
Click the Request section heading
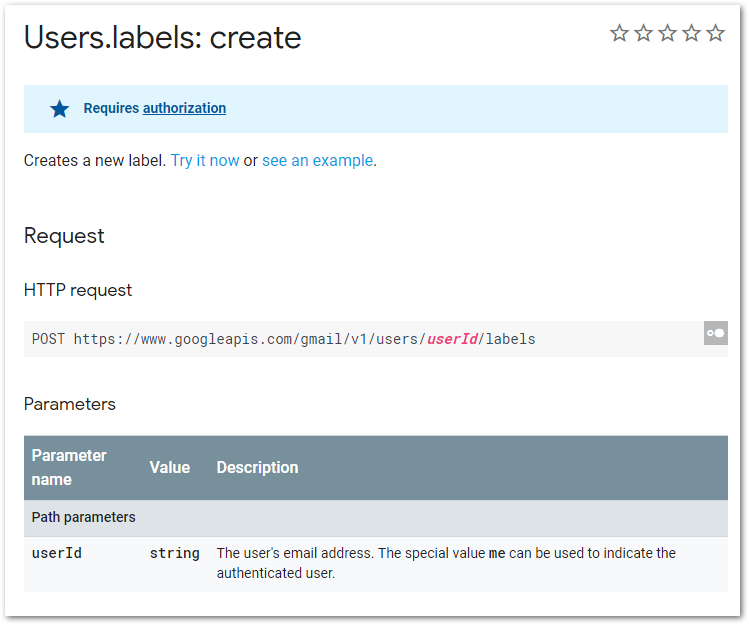[x=64, y=236]
